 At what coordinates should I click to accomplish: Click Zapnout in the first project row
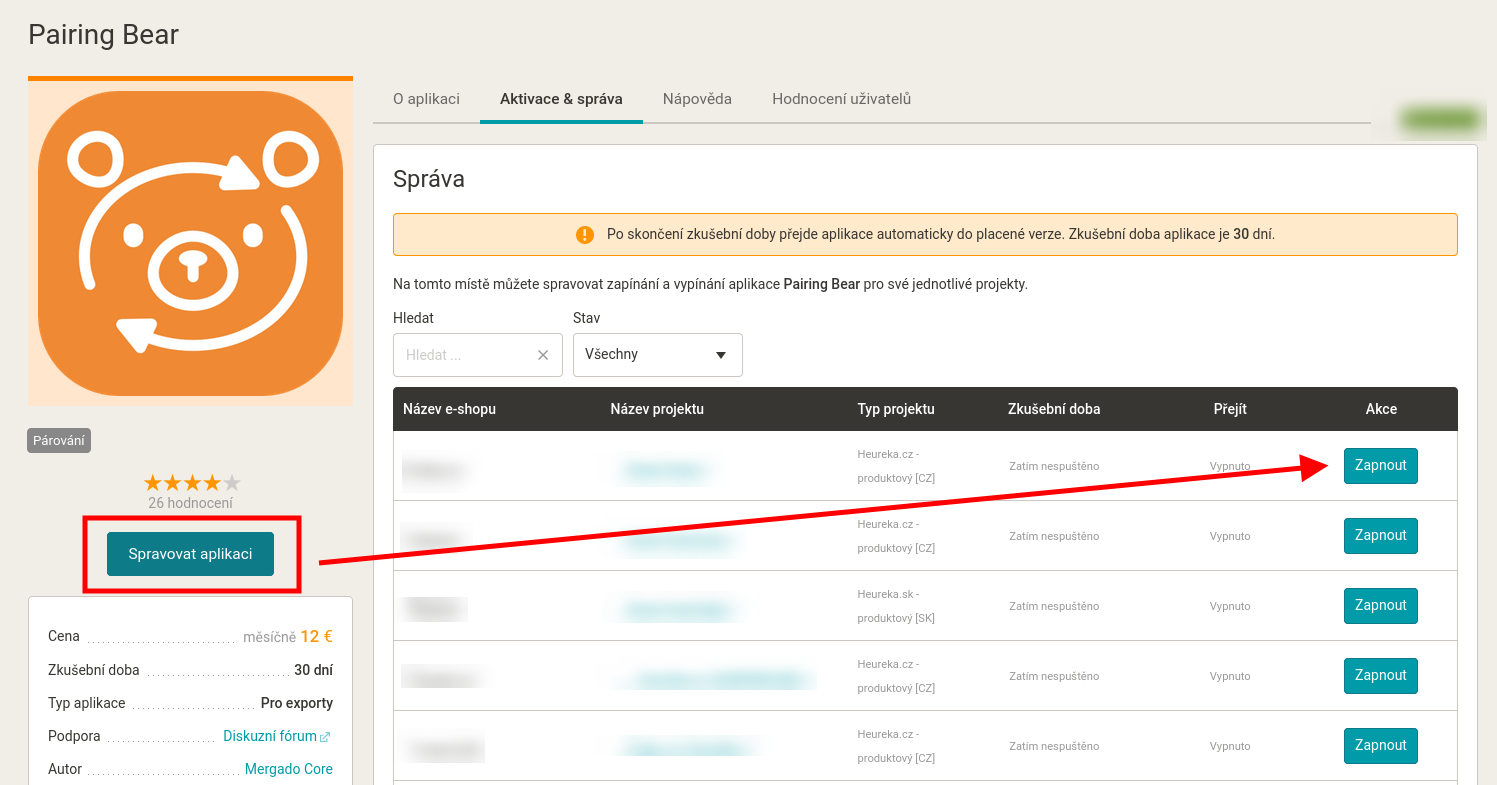click(x=1380, y=466)
